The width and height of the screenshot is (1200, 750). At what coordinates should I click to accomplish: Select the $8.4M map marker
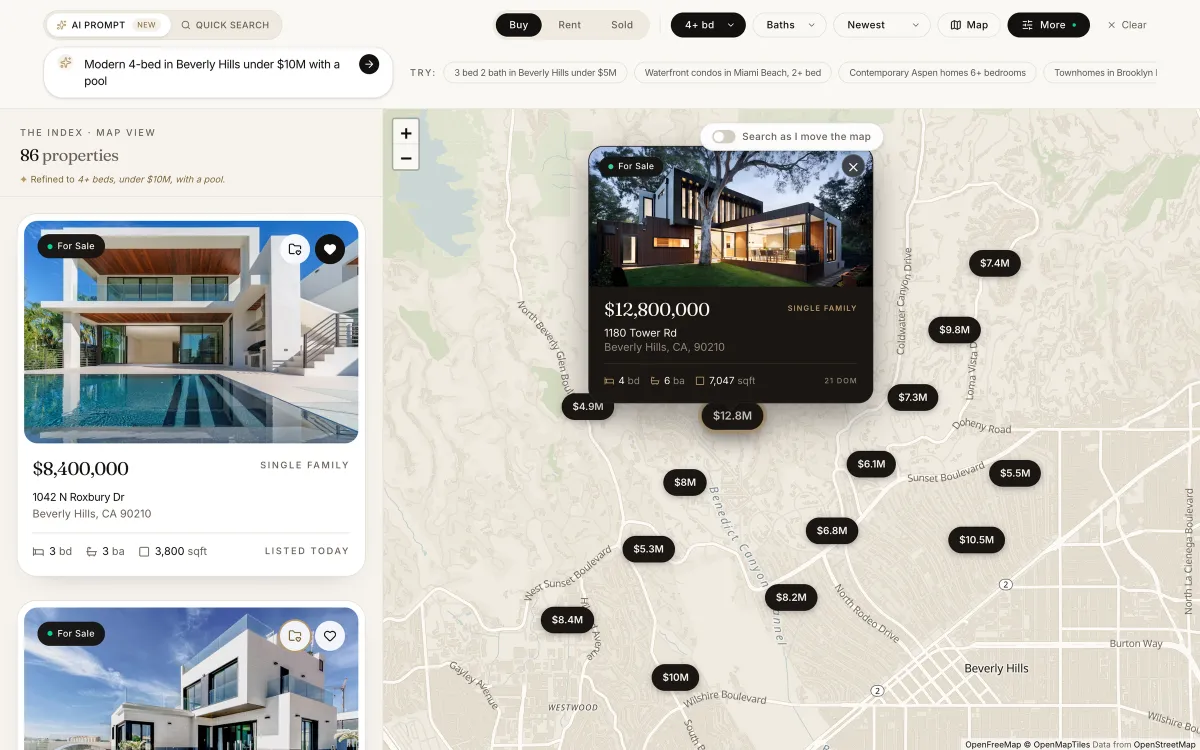[x=567, y=620]
